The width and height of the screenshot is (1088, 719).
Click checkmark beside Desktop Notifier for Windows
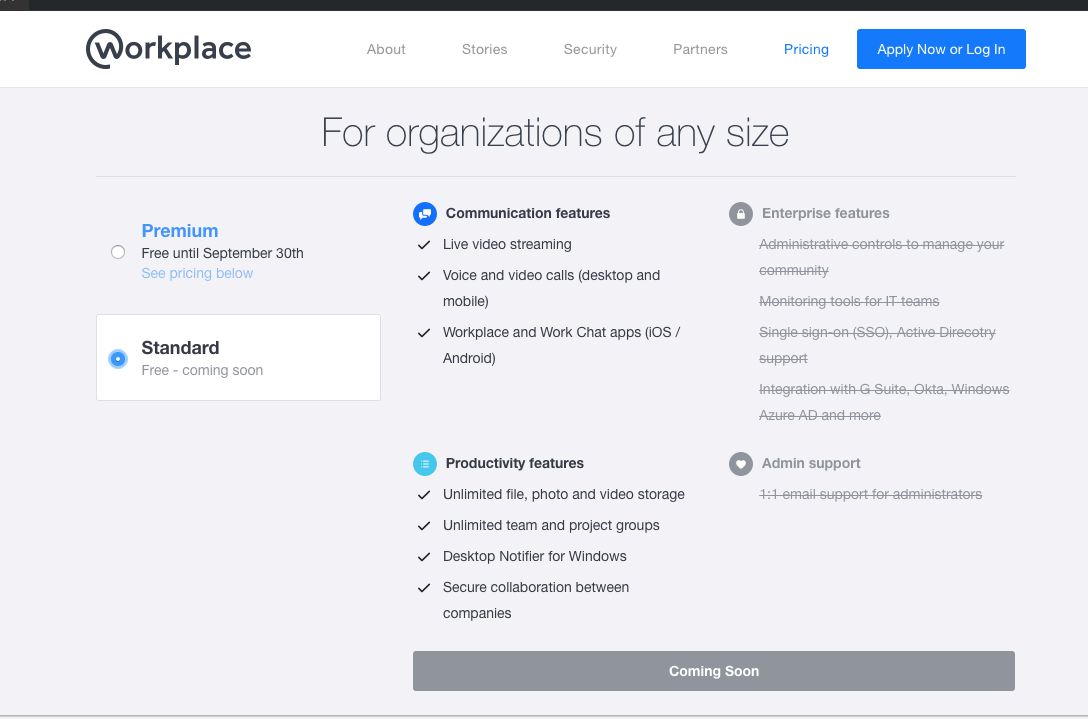pyautogui.click(x=424, y=556)
